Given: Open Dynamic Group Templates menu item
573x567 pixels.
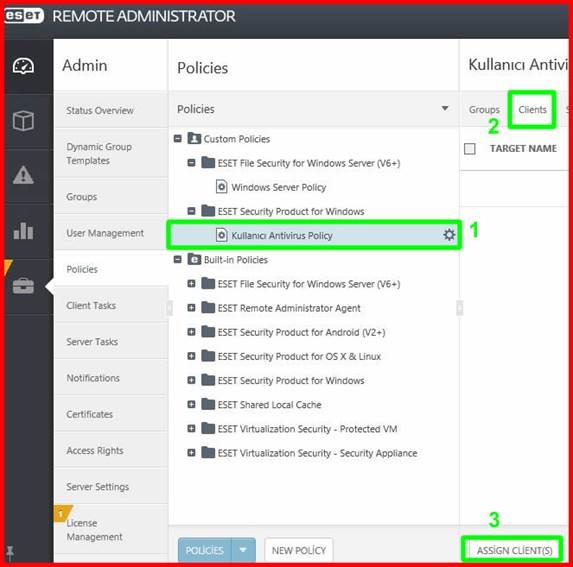Looking at the screenshot, I should pyautogui.click(x=111, y=153).
